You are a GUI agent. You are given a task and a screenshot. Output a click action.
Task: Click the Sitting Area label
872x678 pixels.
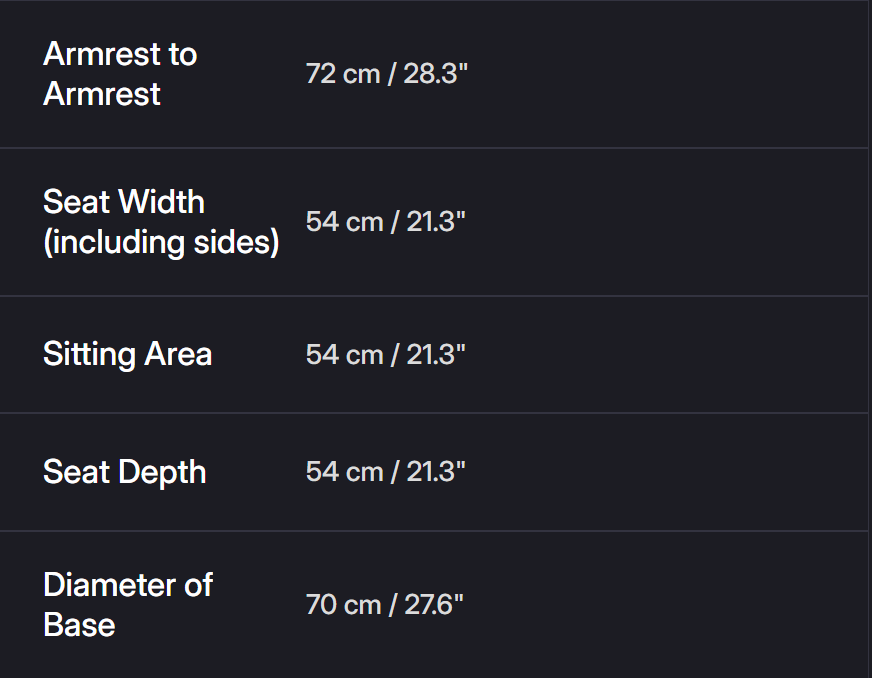127,354
